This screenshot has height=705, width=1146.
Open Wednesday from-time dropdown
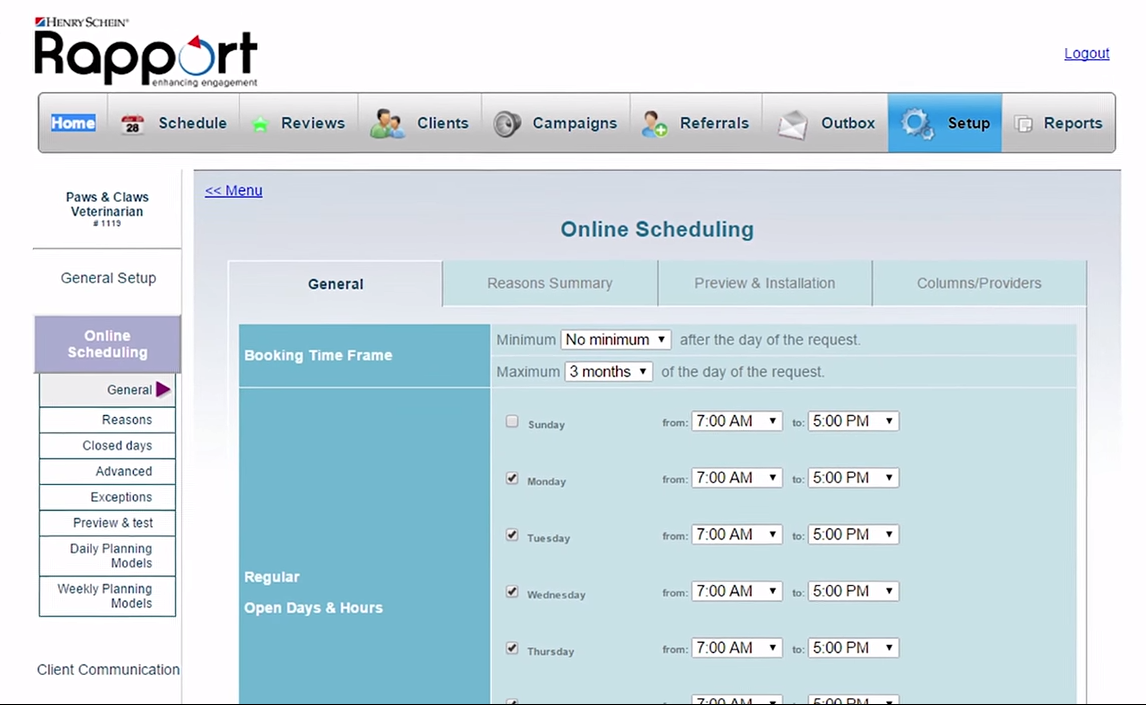[x=737, y=591]
